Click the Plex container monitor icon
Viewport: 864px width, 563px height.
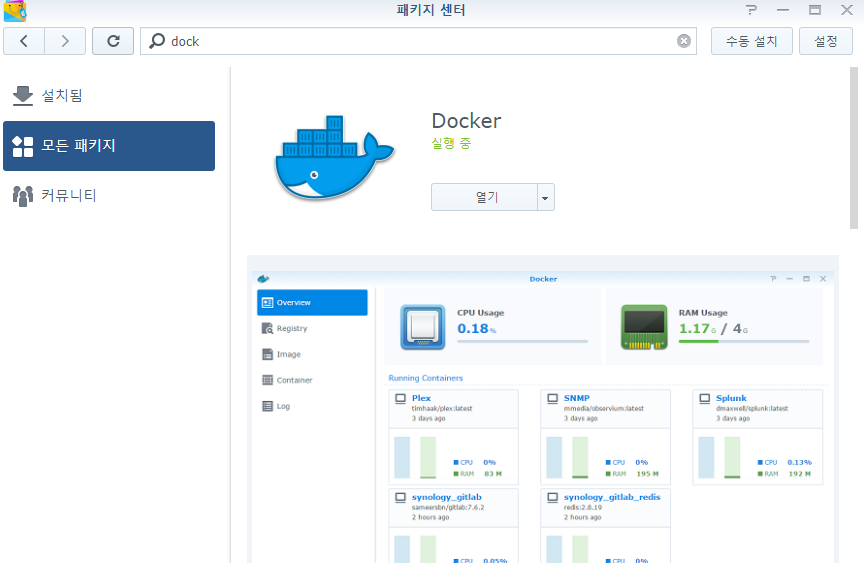point(401,398)
